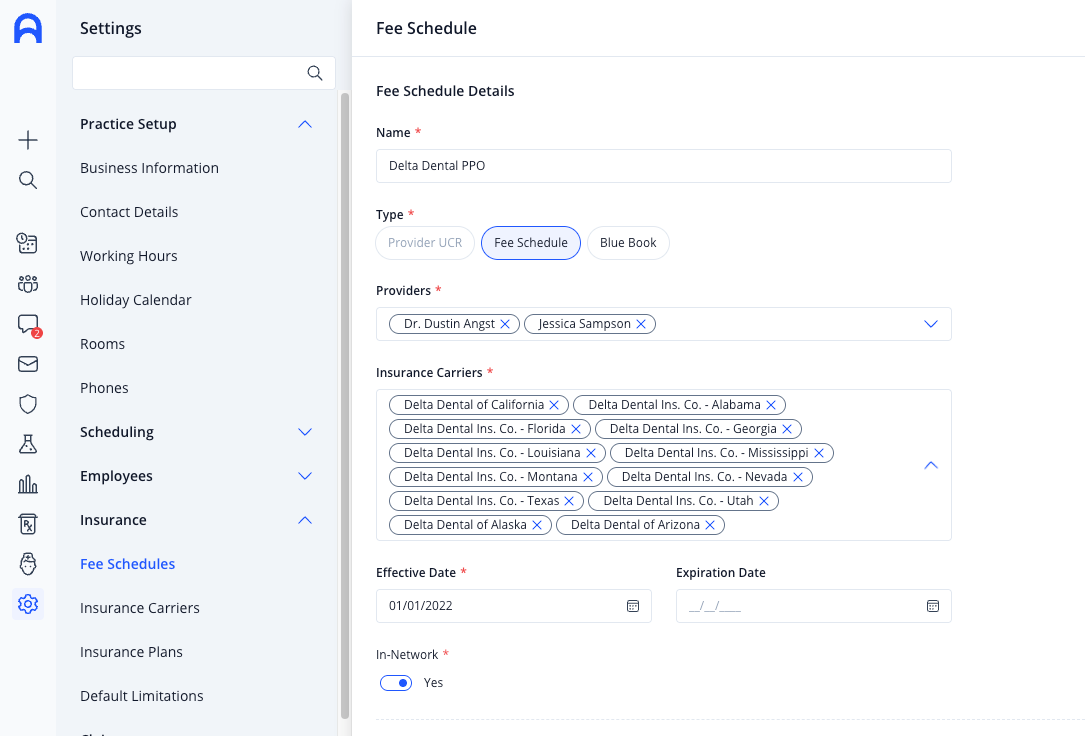
Task: Open Holiday Calendar settings
Action: point(136,300)
